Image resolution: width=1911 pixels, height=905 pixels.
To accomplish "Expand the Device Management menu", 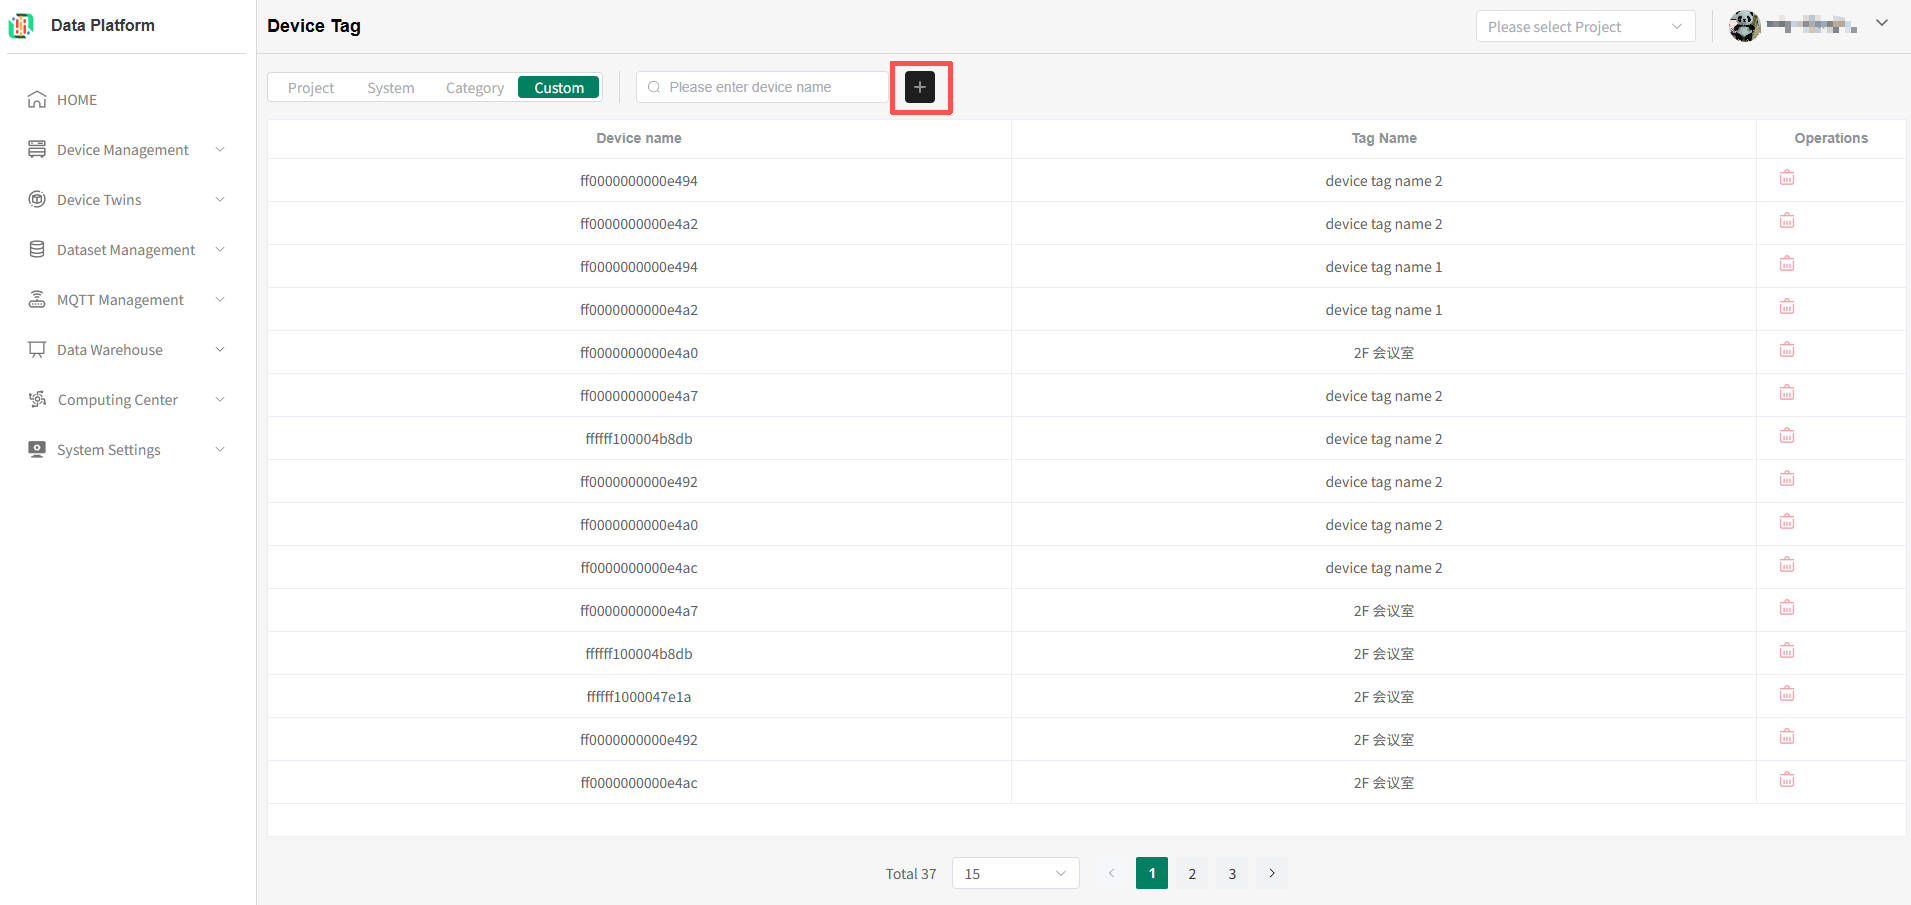I will coord(125,150).
